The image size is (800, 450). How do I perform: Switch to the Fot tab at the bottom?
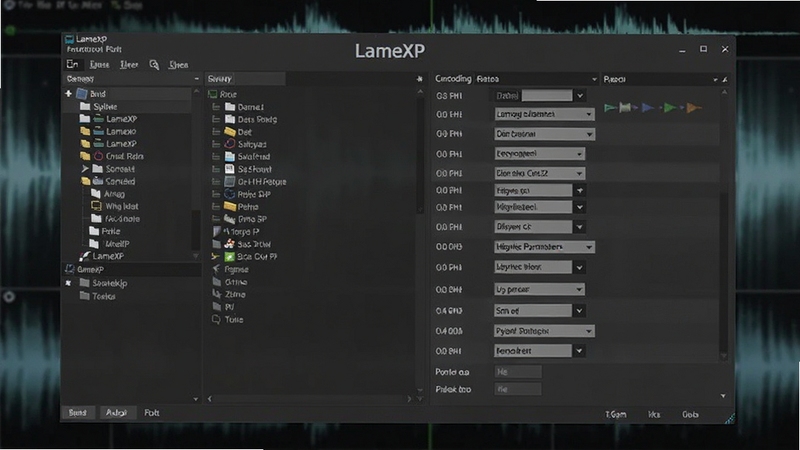152,412
